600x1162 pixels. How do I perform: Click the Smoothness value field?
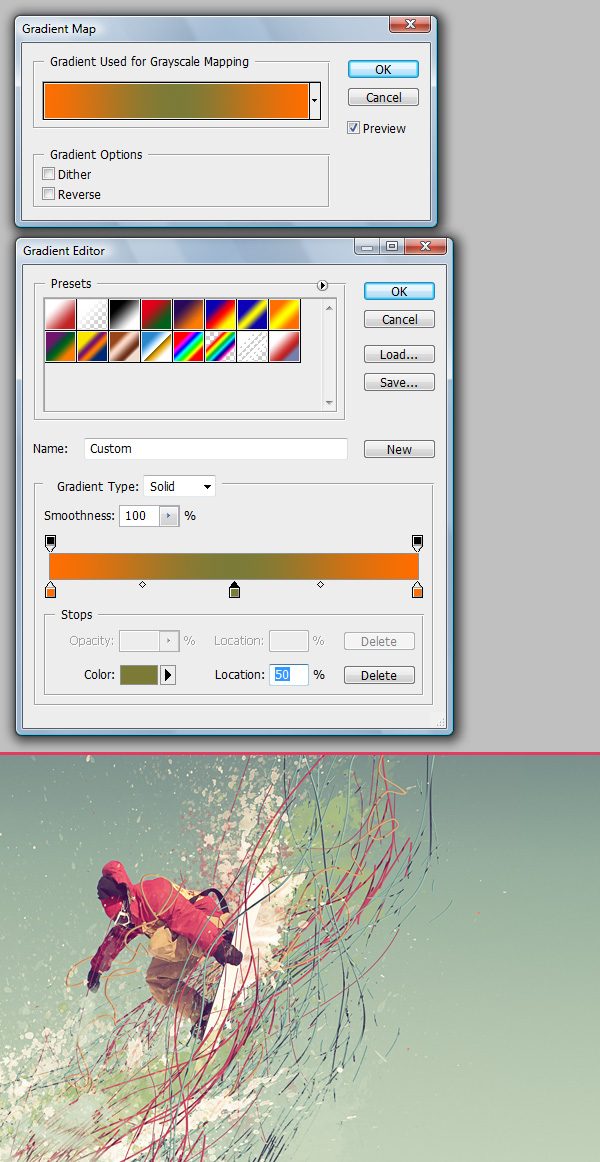click(x=139, y=516)
